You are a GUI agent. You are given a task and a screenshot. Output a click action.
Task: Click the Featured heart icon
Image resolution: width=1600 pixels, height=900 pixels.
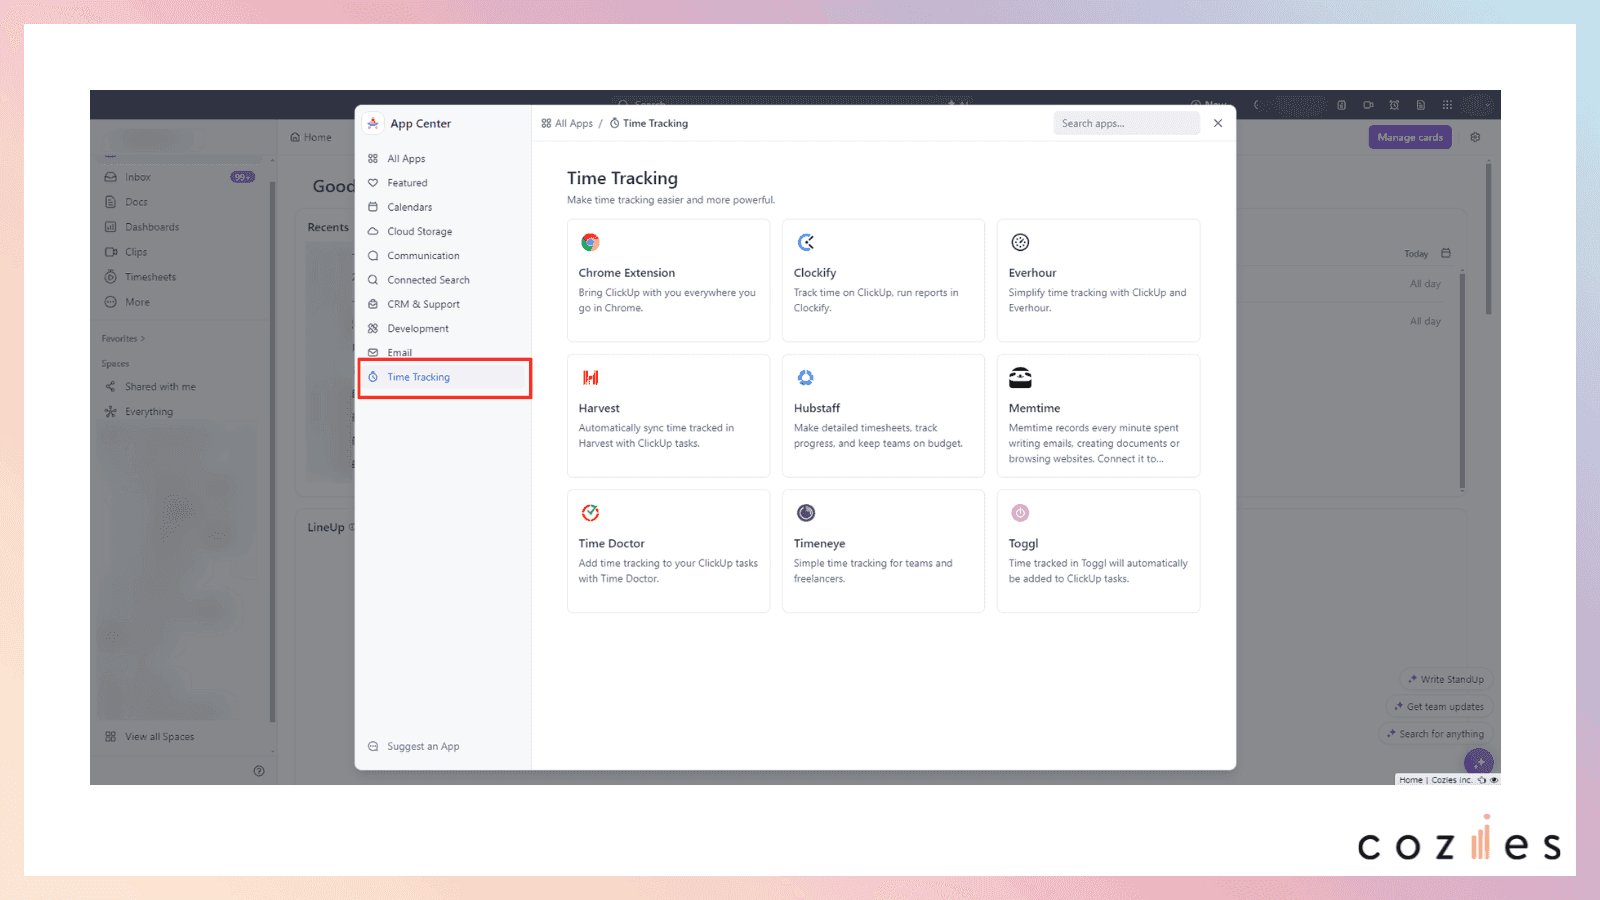(373, 183)
